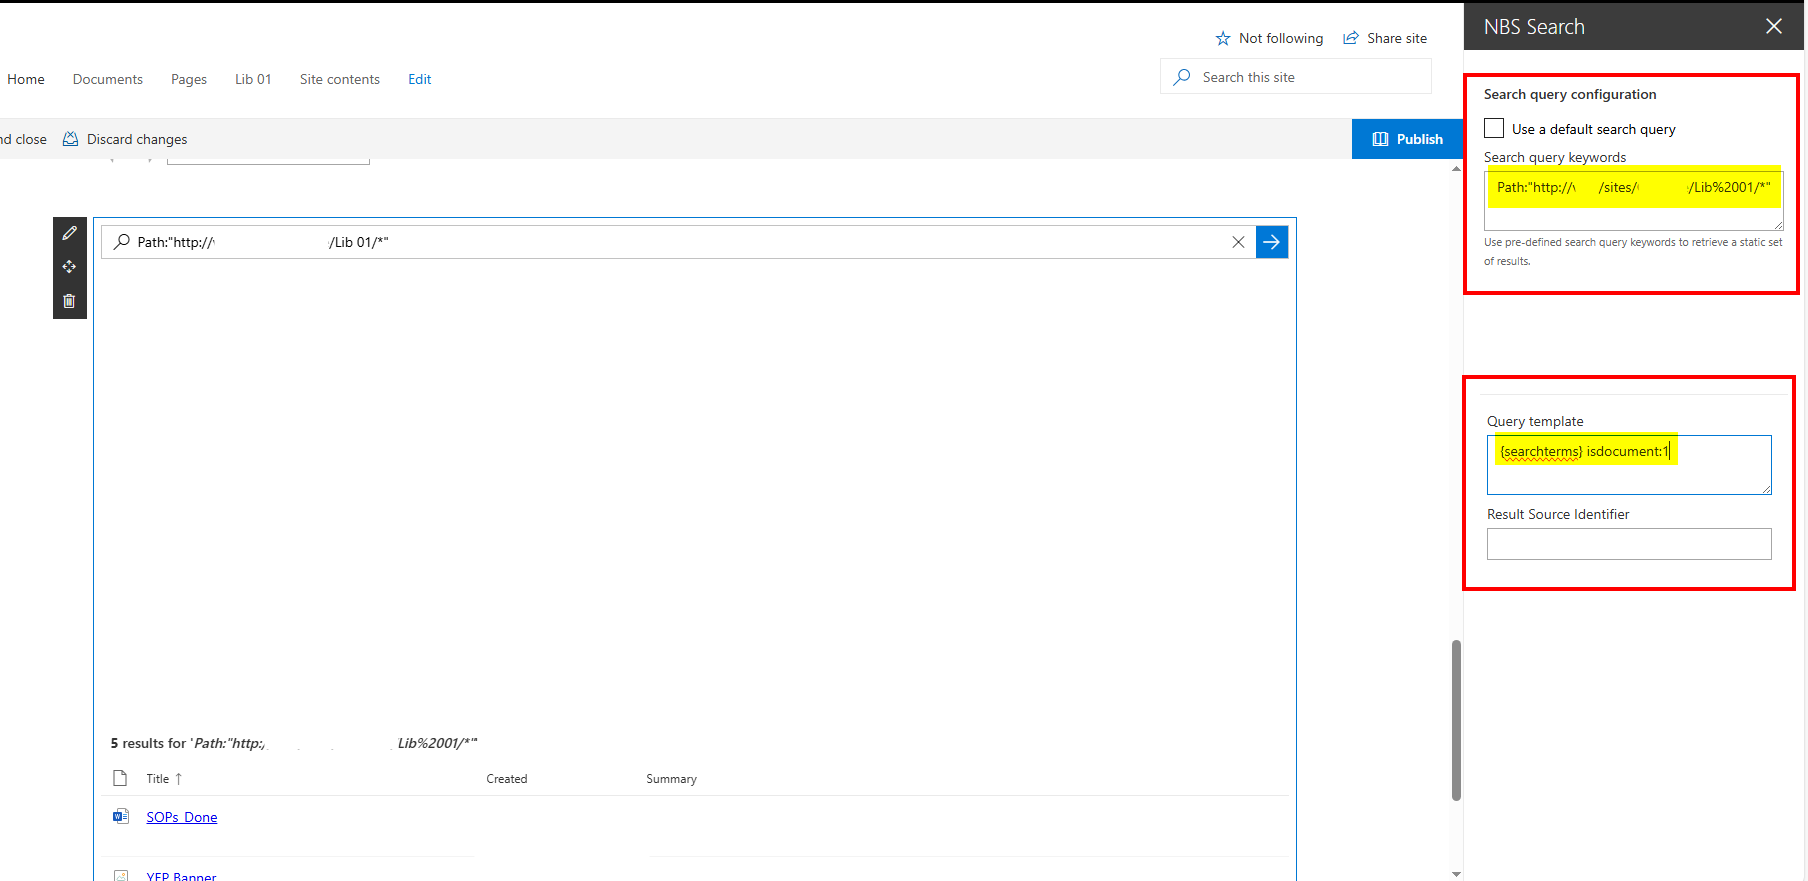Click Share site label
1808x881 pixels.
pyautogui.click(x=1397, y=38)
